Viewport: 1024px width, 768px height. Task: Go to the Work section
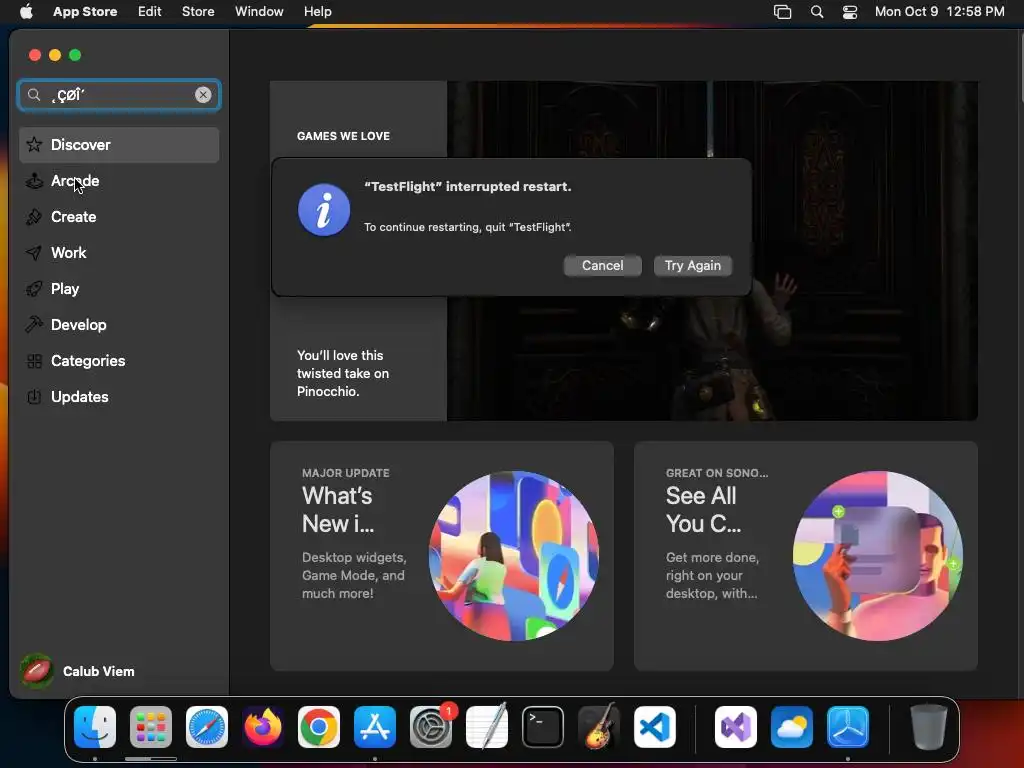pyautogui.click(x=119, y=253)
